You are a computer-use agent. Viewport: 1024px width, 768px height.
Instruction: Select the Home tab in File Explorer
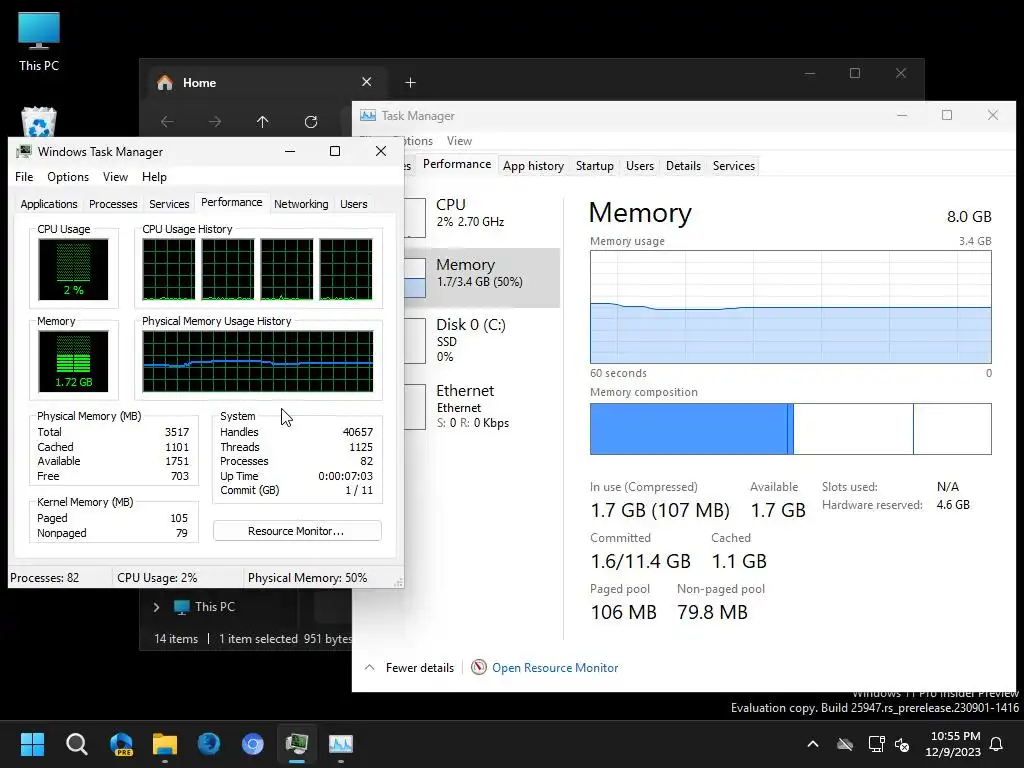click(x=266, y=83)
